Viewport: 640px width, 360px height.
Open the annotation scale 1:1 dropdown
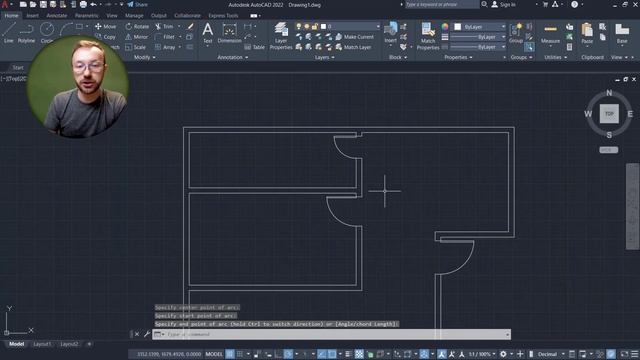point(482,354)
